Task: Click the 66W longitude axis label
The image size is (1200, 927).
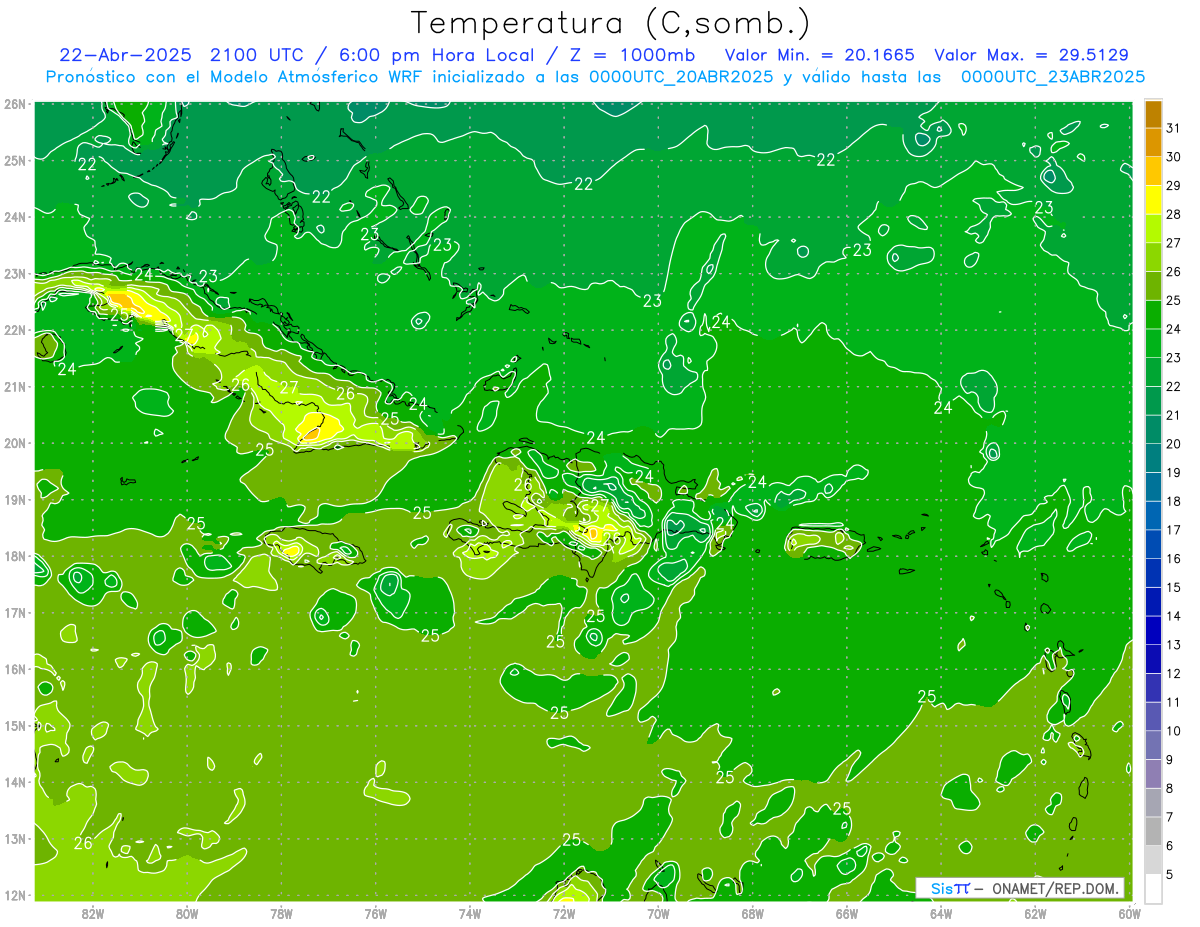Action: click(847, 913)
